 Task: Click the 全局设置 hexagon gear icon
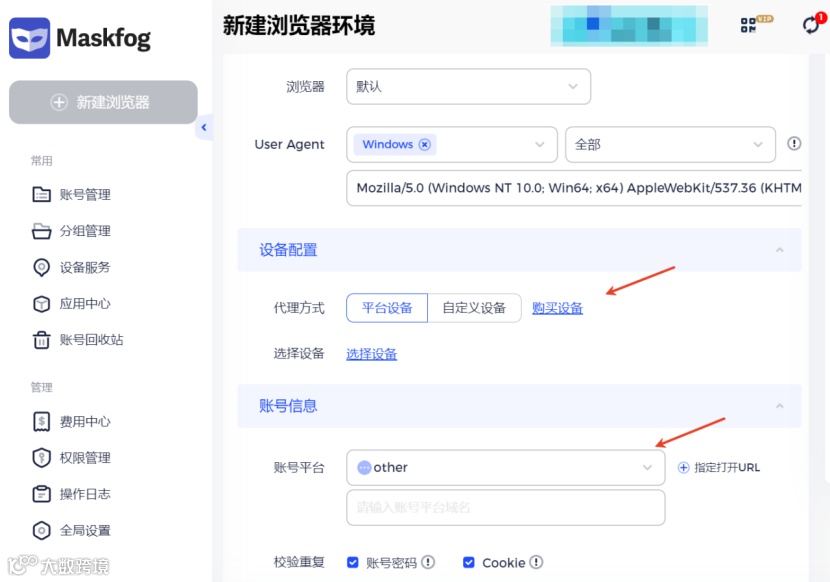coord(41,530)
